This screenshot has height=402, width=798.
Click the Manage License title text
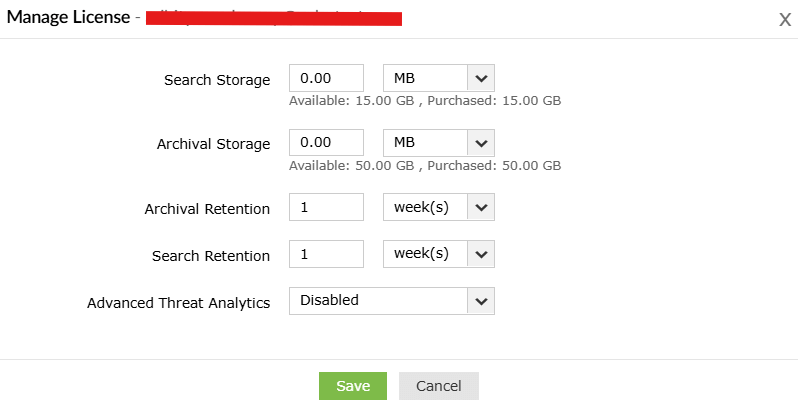coord(68,17)
